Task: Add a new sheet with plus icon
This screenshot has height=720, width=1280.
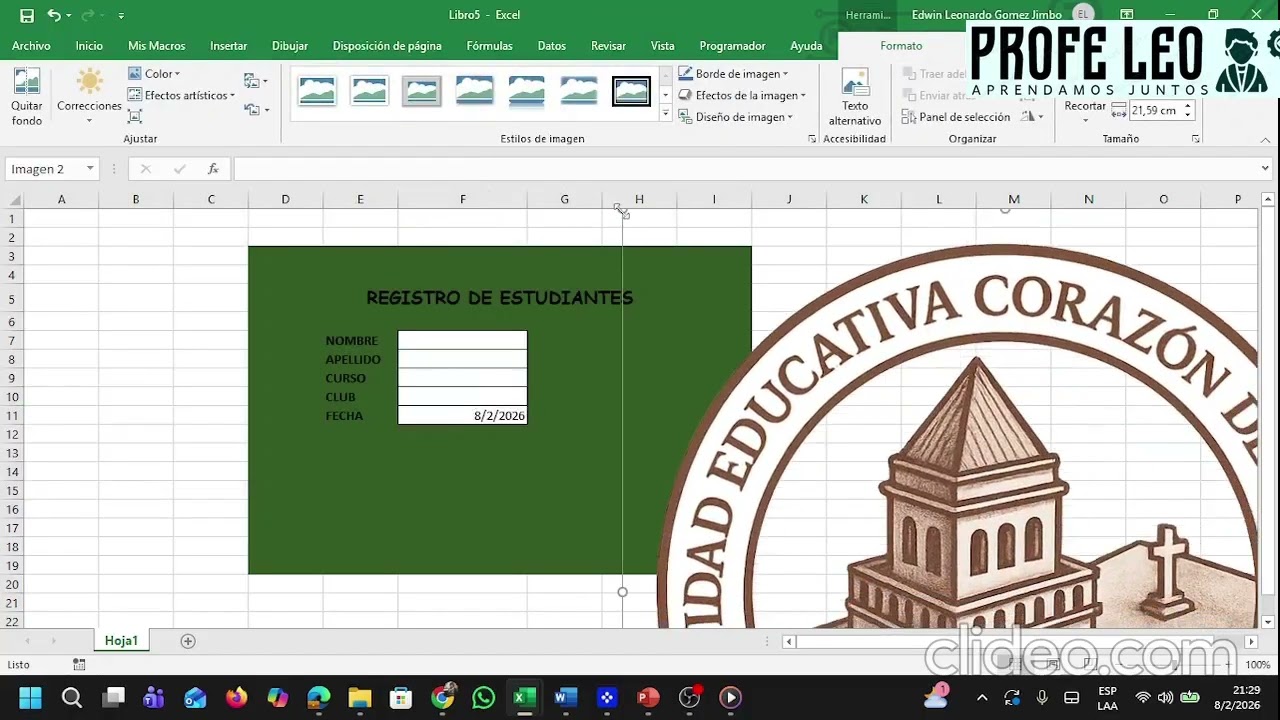Action: click(188, 641)
